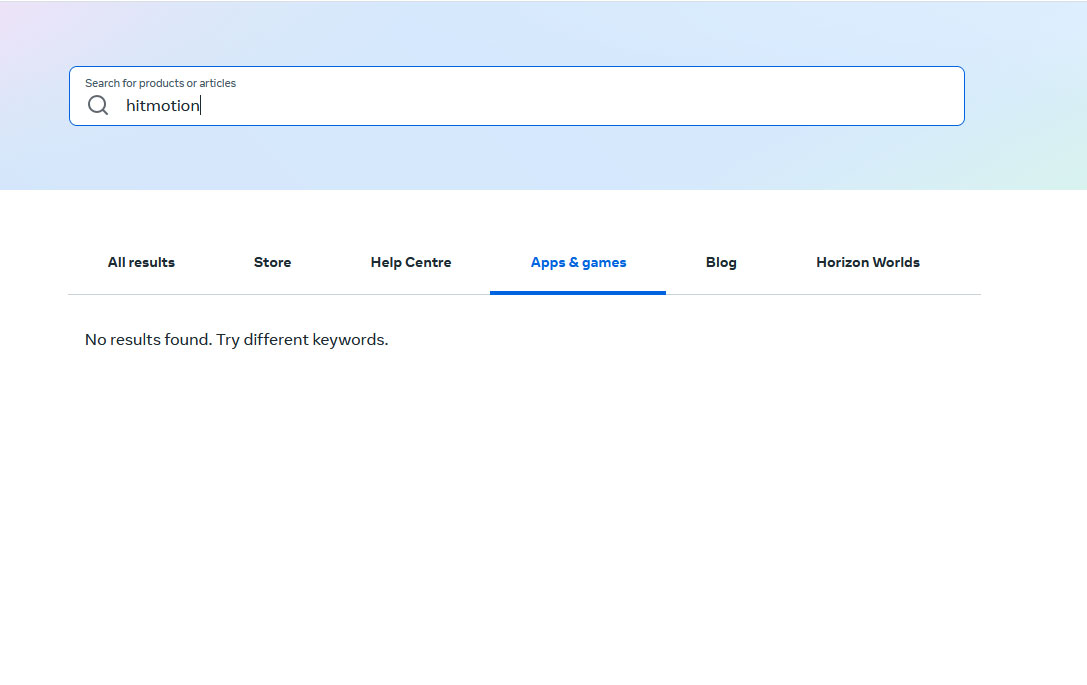Select the Help Centre tab
This screenshot has width=1087, height=685.
click(411, 263)
